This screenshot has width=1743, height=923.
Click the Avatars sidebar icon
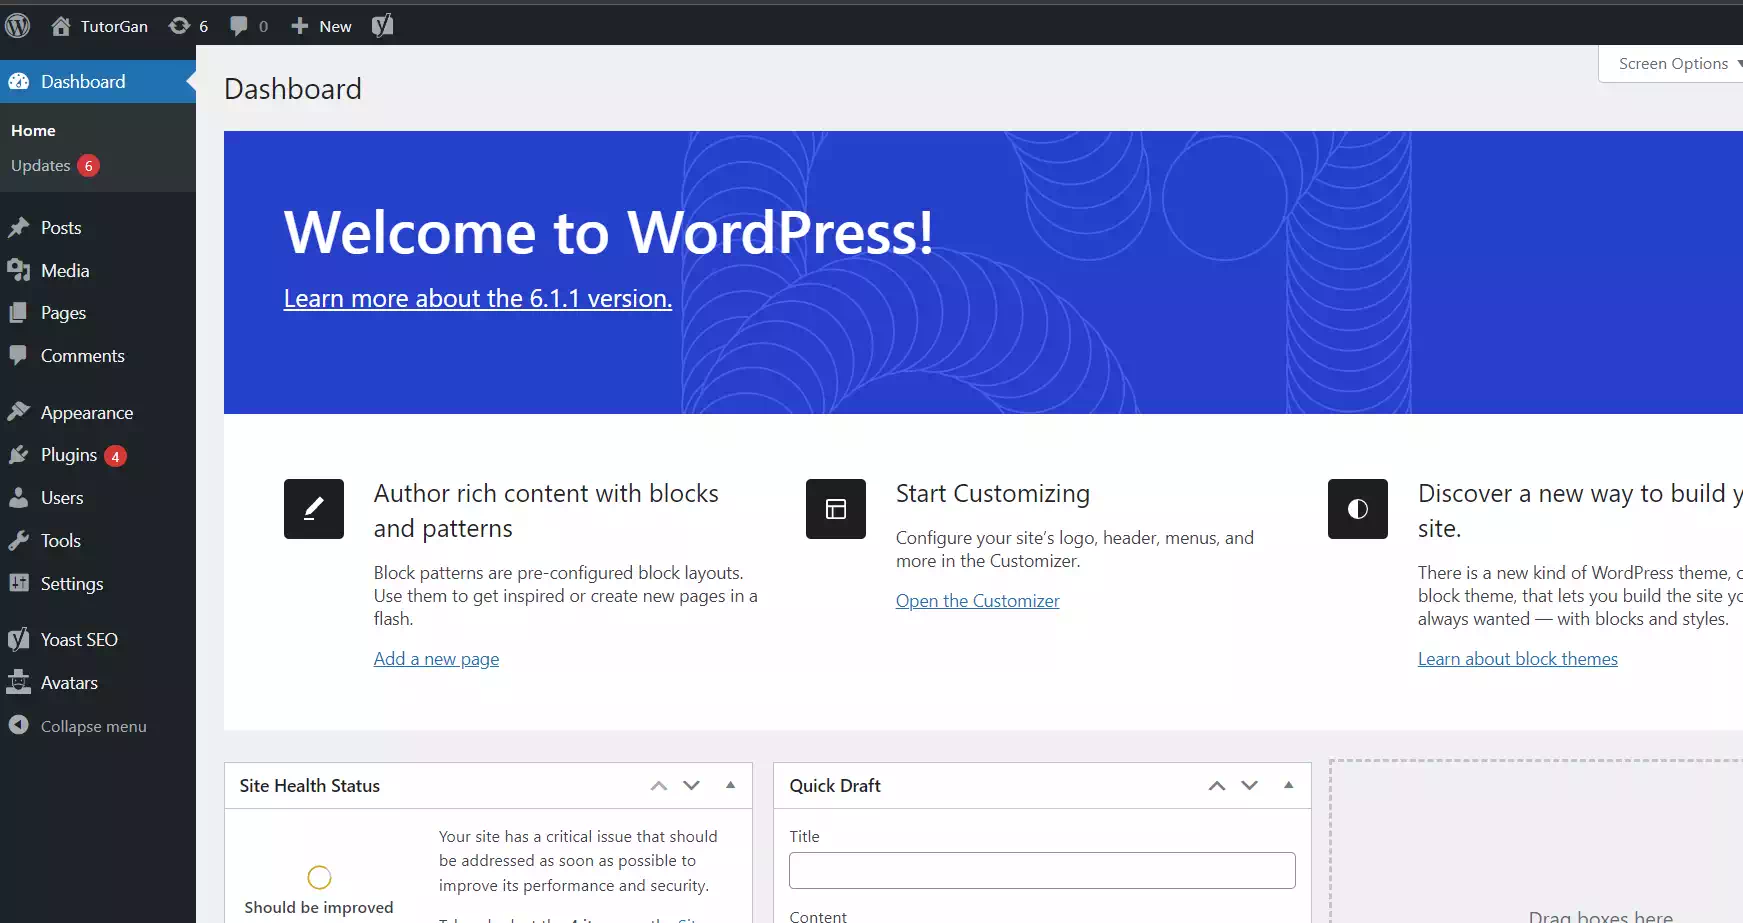point(18,683)
